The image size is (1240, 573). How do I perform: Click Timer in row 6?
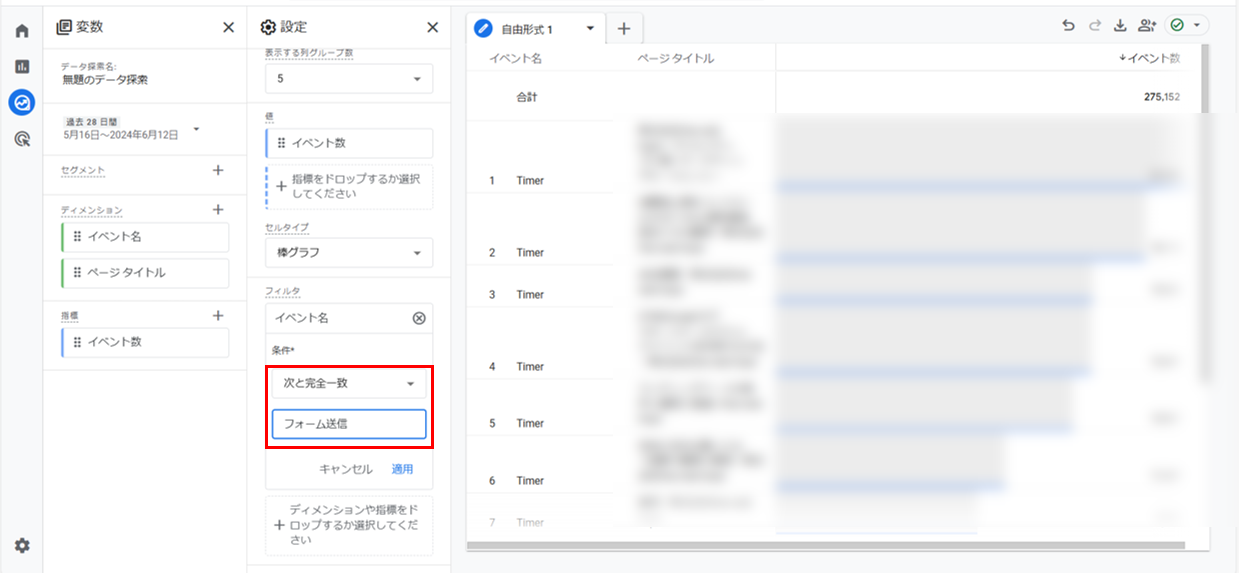tap(530, 481)
